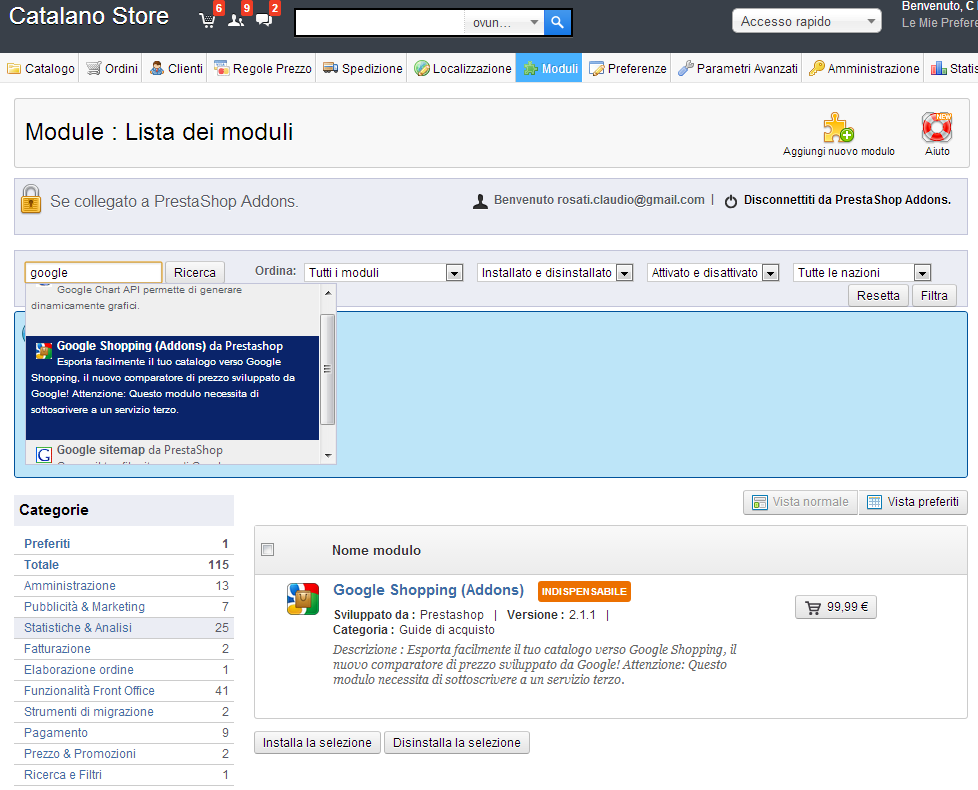The height and width of the screenshot is (790, 978).
Task: Click the header search input field
Action: tap(380, 22)
